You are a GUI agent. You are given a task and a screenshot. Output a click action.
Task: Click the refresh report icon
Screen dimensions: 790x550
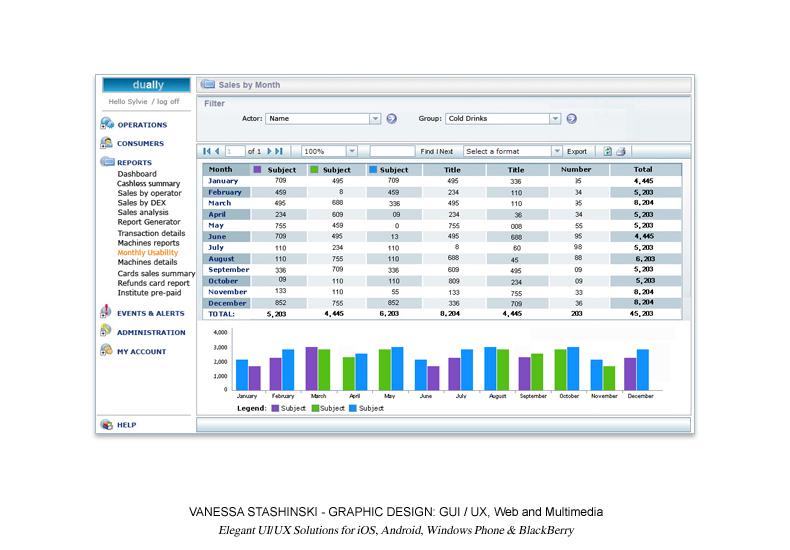[x=608, y=151]
